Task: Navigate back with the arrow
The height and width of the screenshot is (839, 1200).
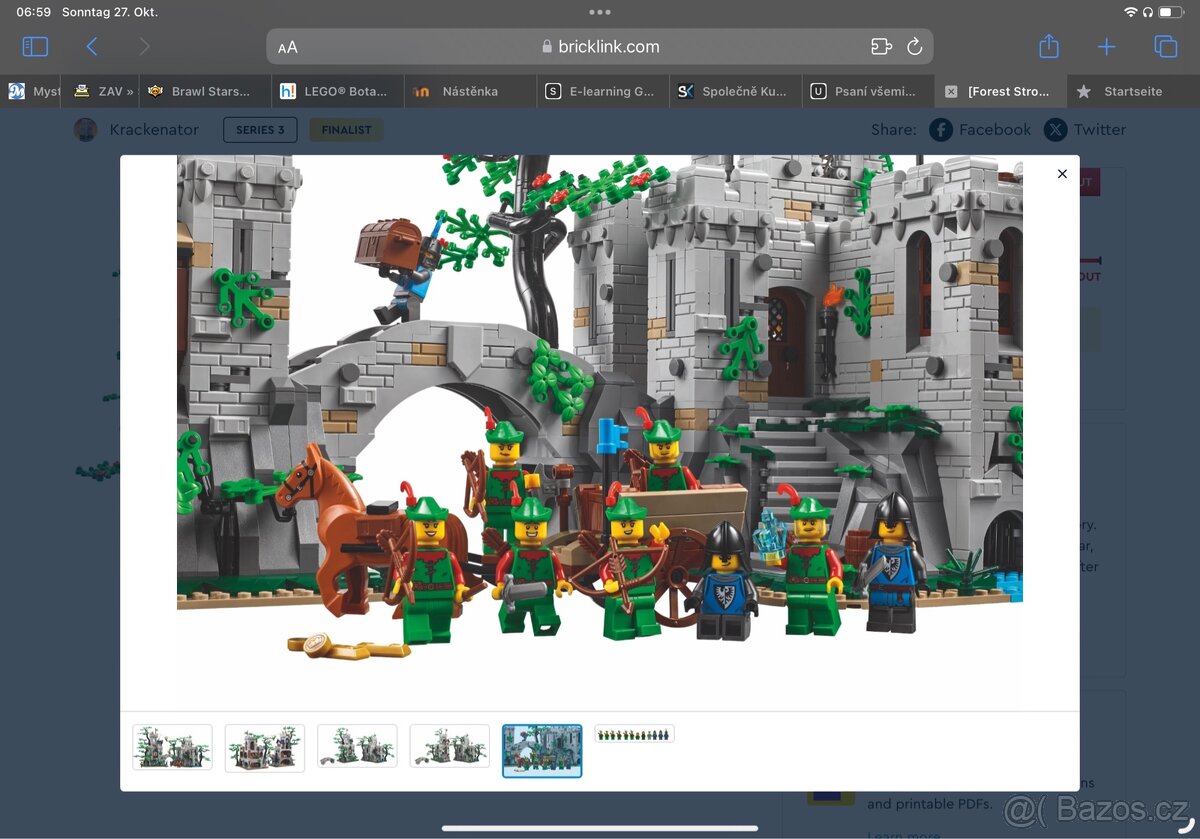Action: (x=91, y=46)
